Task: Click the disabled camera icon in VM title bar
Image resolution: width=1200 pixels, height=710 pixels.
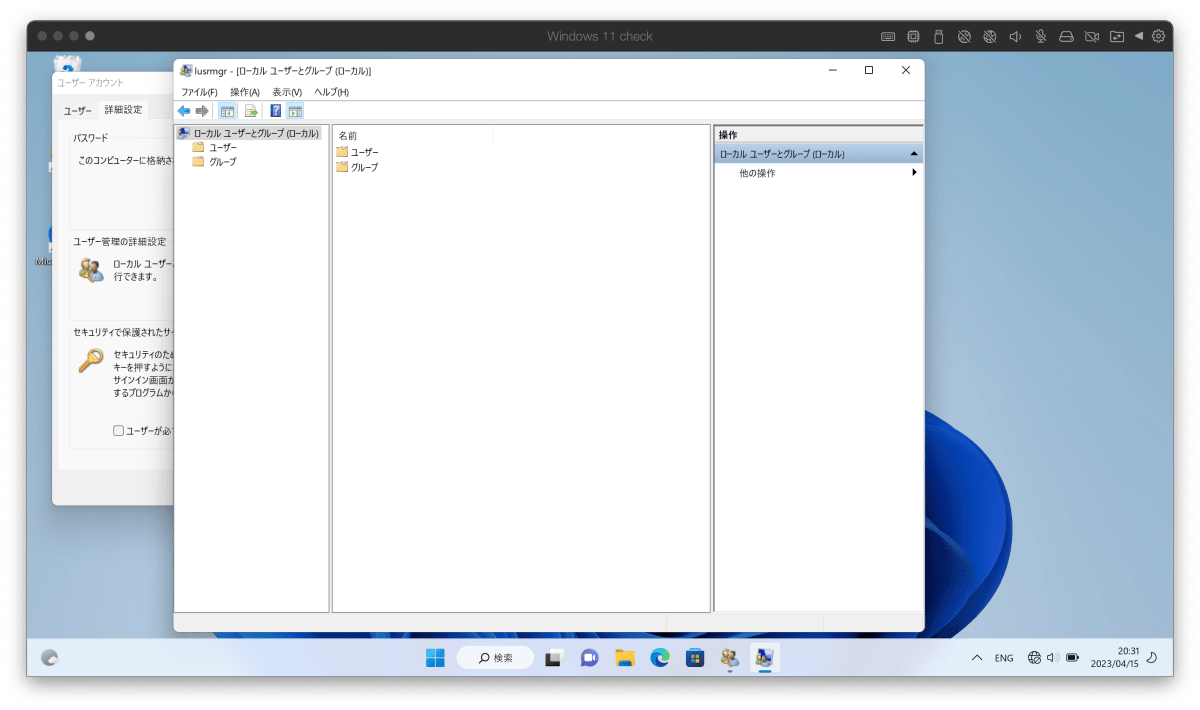Action: pos(1092,36)
